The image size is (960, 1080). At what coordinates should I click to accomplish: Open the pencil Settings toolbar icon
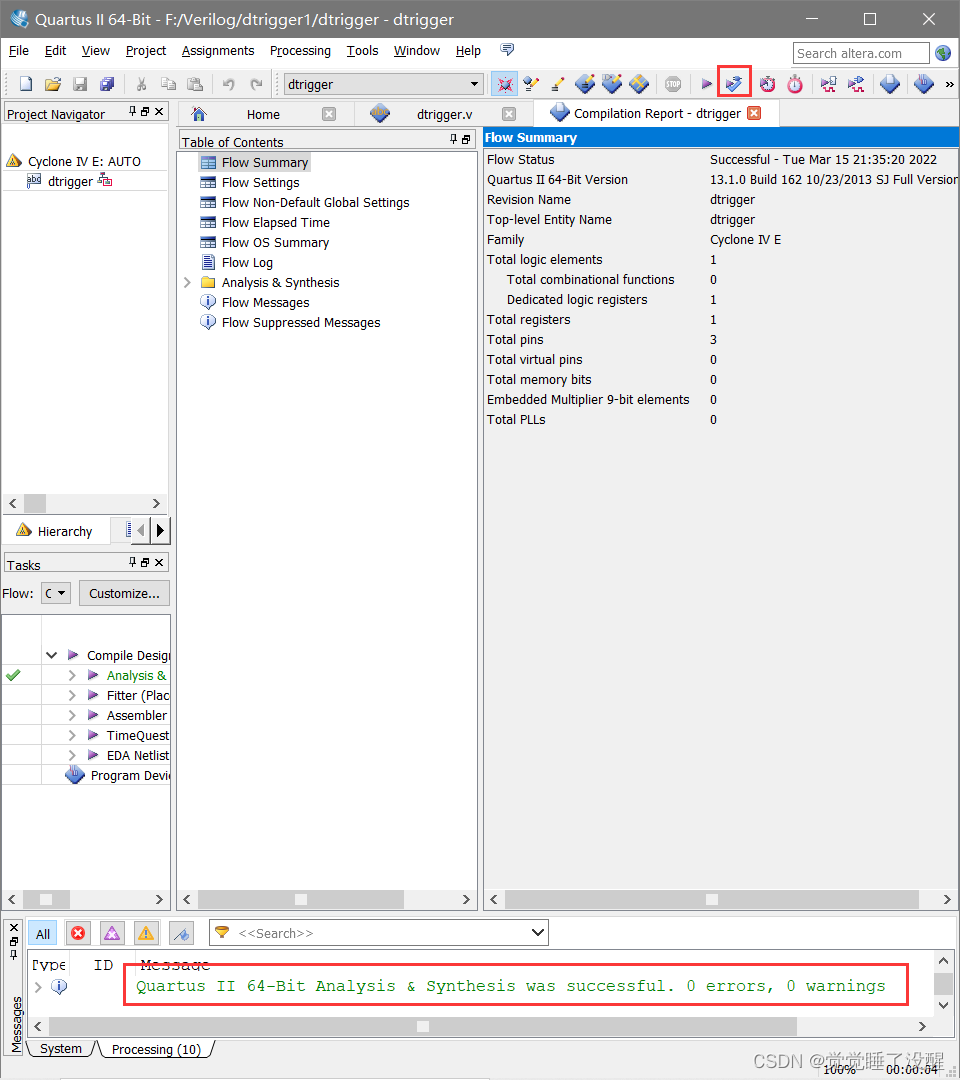point(558,84)
